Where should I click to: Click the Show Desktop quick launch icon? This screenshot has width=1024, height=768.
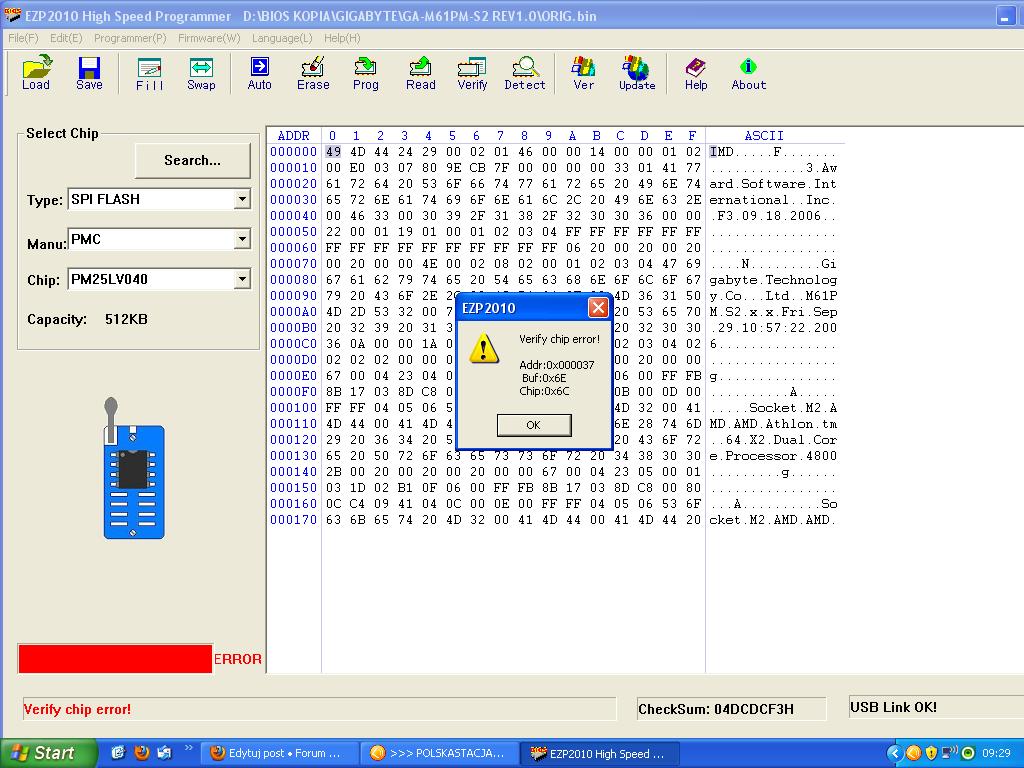[x=118, y=753]
